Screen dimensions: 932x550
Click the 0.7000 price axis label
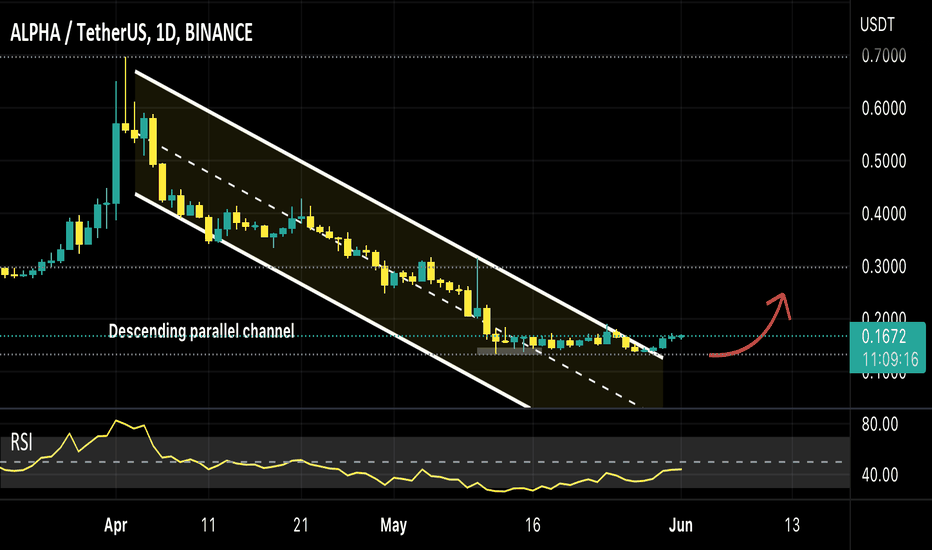pyautogui.click(x=884, y=56)
